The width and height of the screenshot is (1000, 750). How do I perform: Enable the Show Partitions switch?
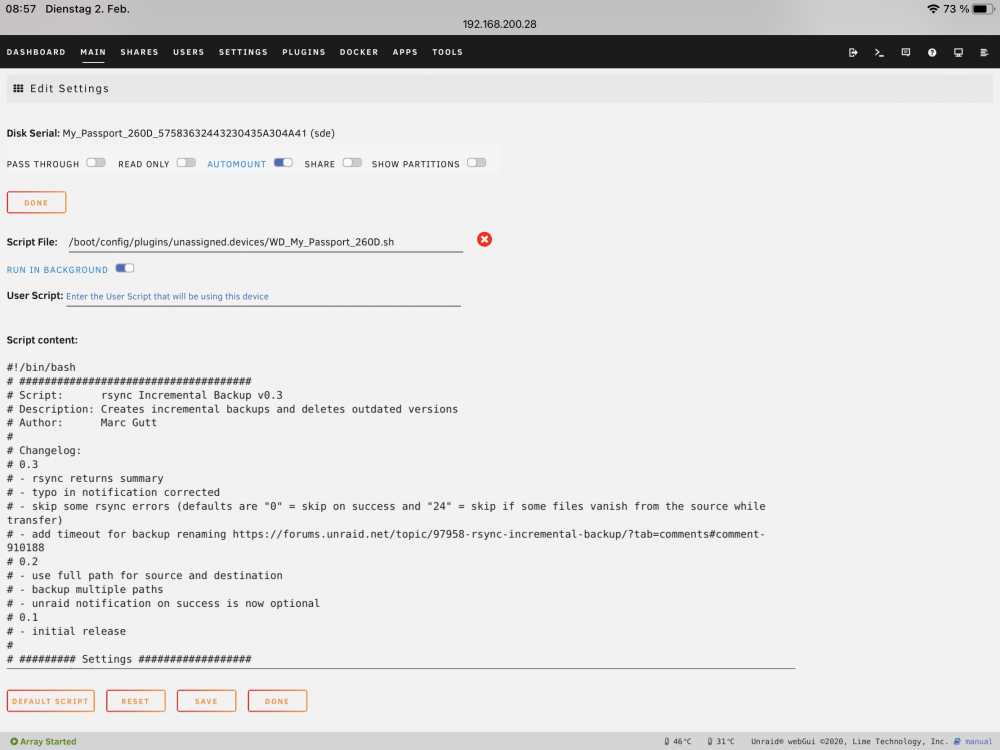coord(476,163)
